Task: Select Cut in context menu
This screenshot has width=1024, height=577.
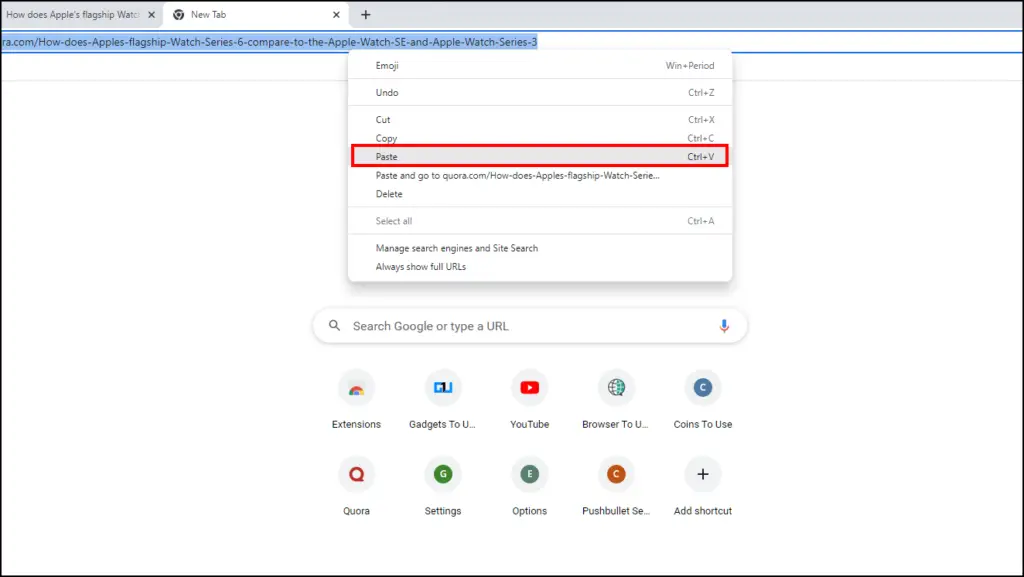Action: [x=540, y=119]
